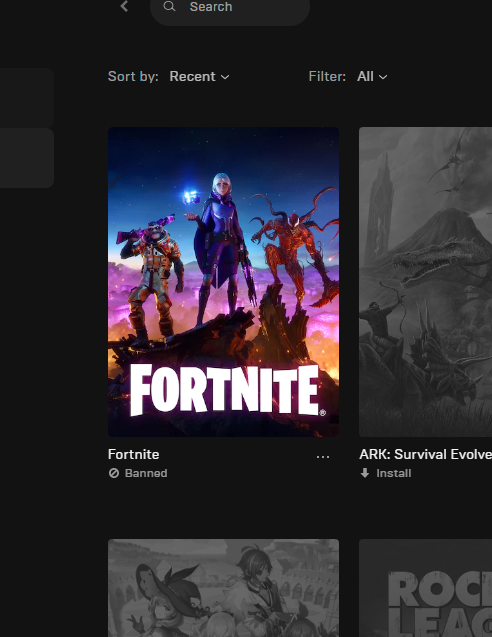The height and width of the screenshot is (637, 492).
Task: Open the anime characters game thumbnail
Action: 223,588
